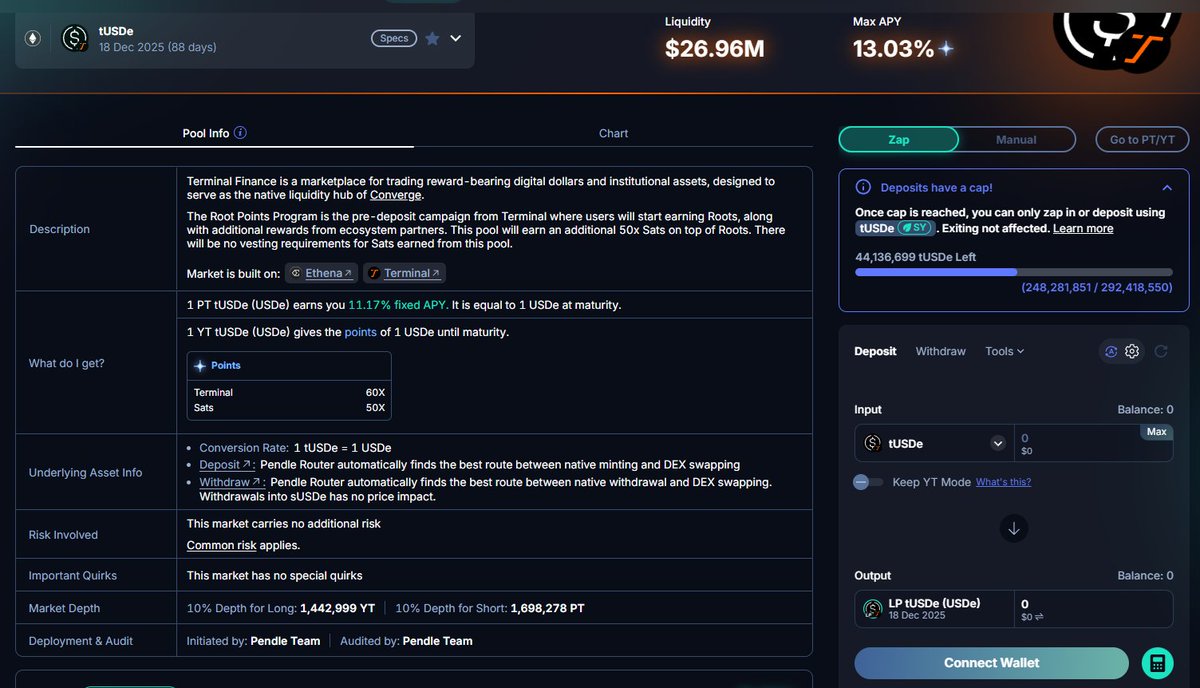The image size is (1200, 688).
Task: Open the calculator icon
Action: (x=1157, y=663)
